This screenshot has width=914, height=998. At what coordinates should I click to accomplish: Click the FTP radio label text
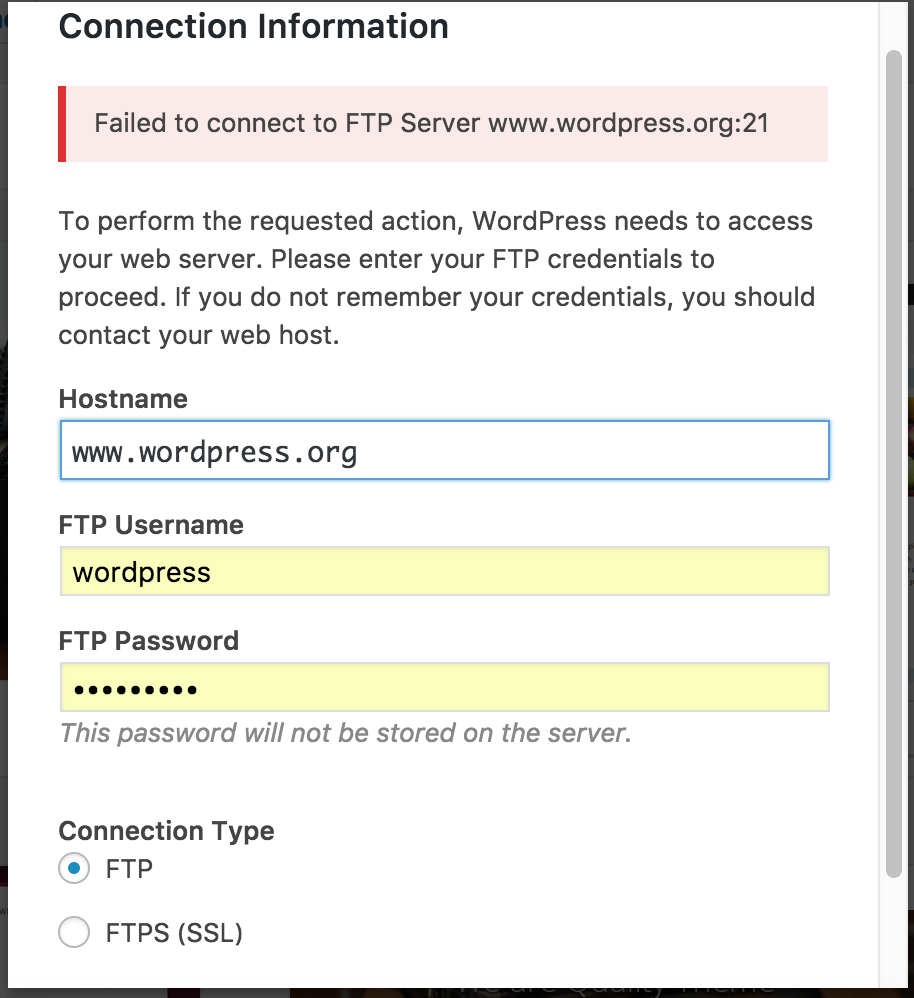tap(129, 869)
